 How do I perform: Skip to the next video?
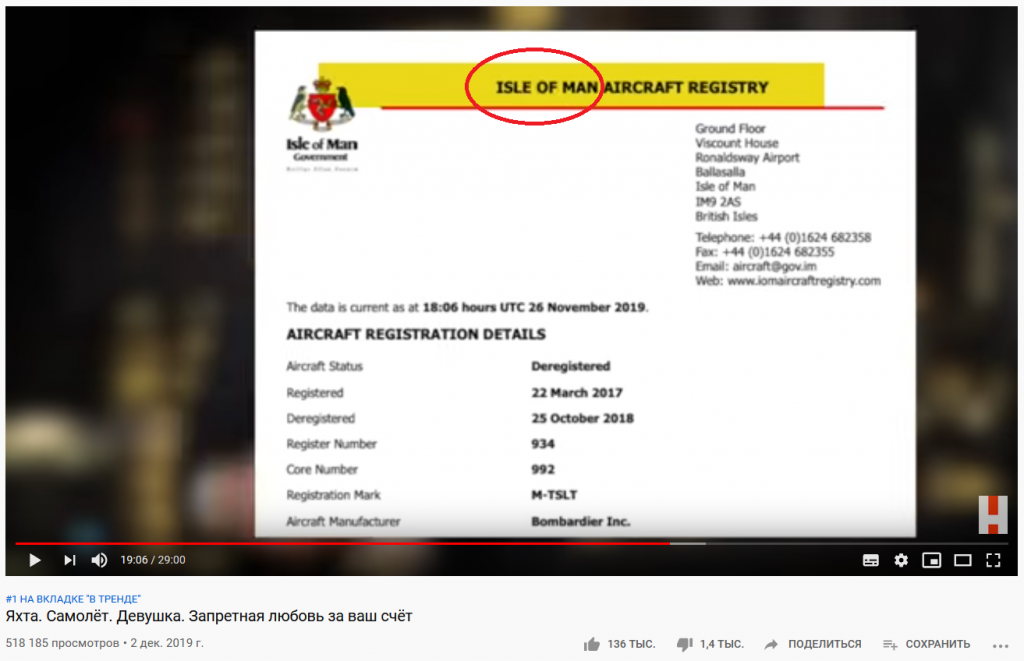tap(69, 560)
